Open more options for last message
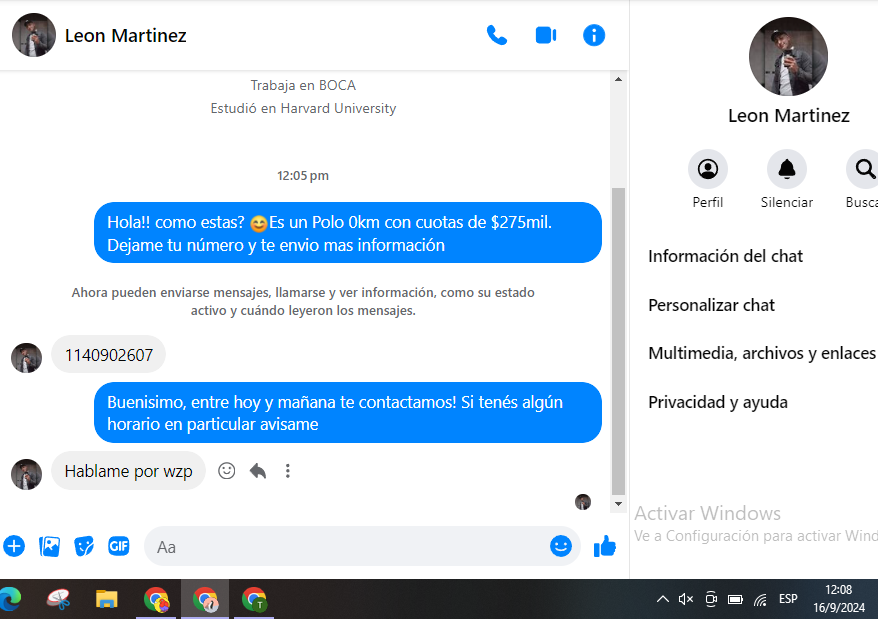 pyautogui.click(x=288, y=470)
